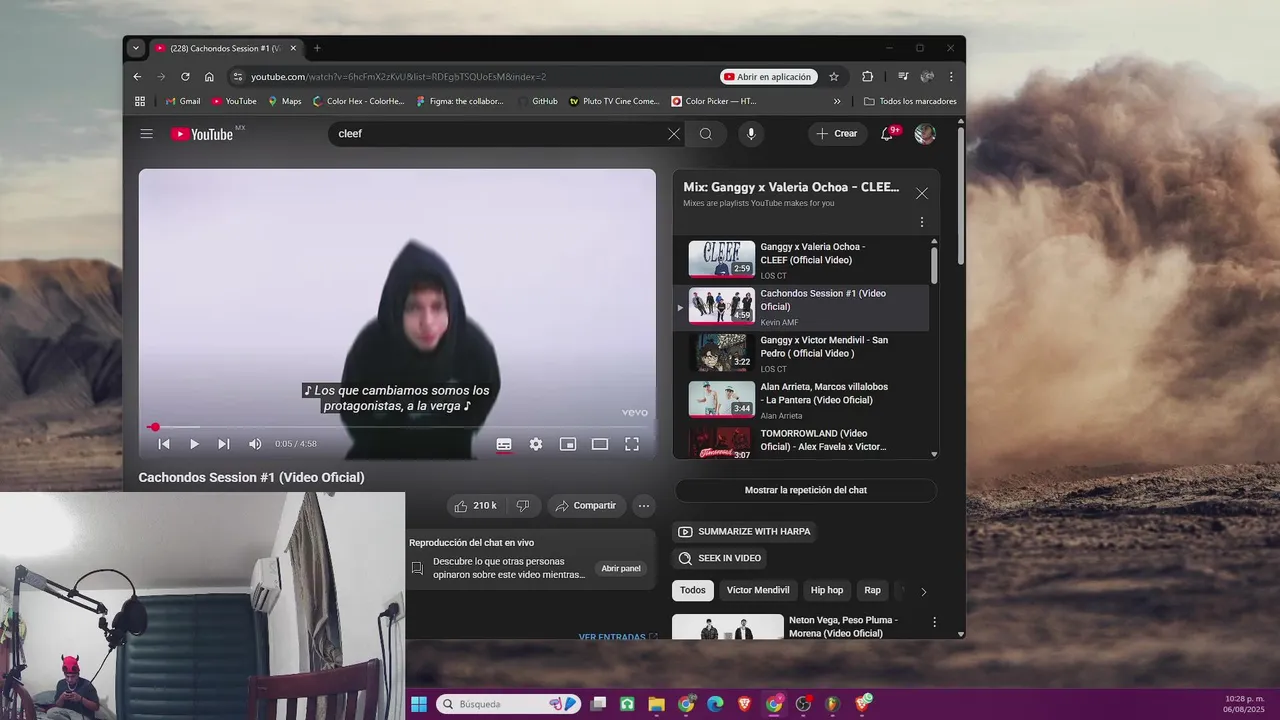
Task: Open the Chrome tab search dropdown
Action: (x=137, y=48)
